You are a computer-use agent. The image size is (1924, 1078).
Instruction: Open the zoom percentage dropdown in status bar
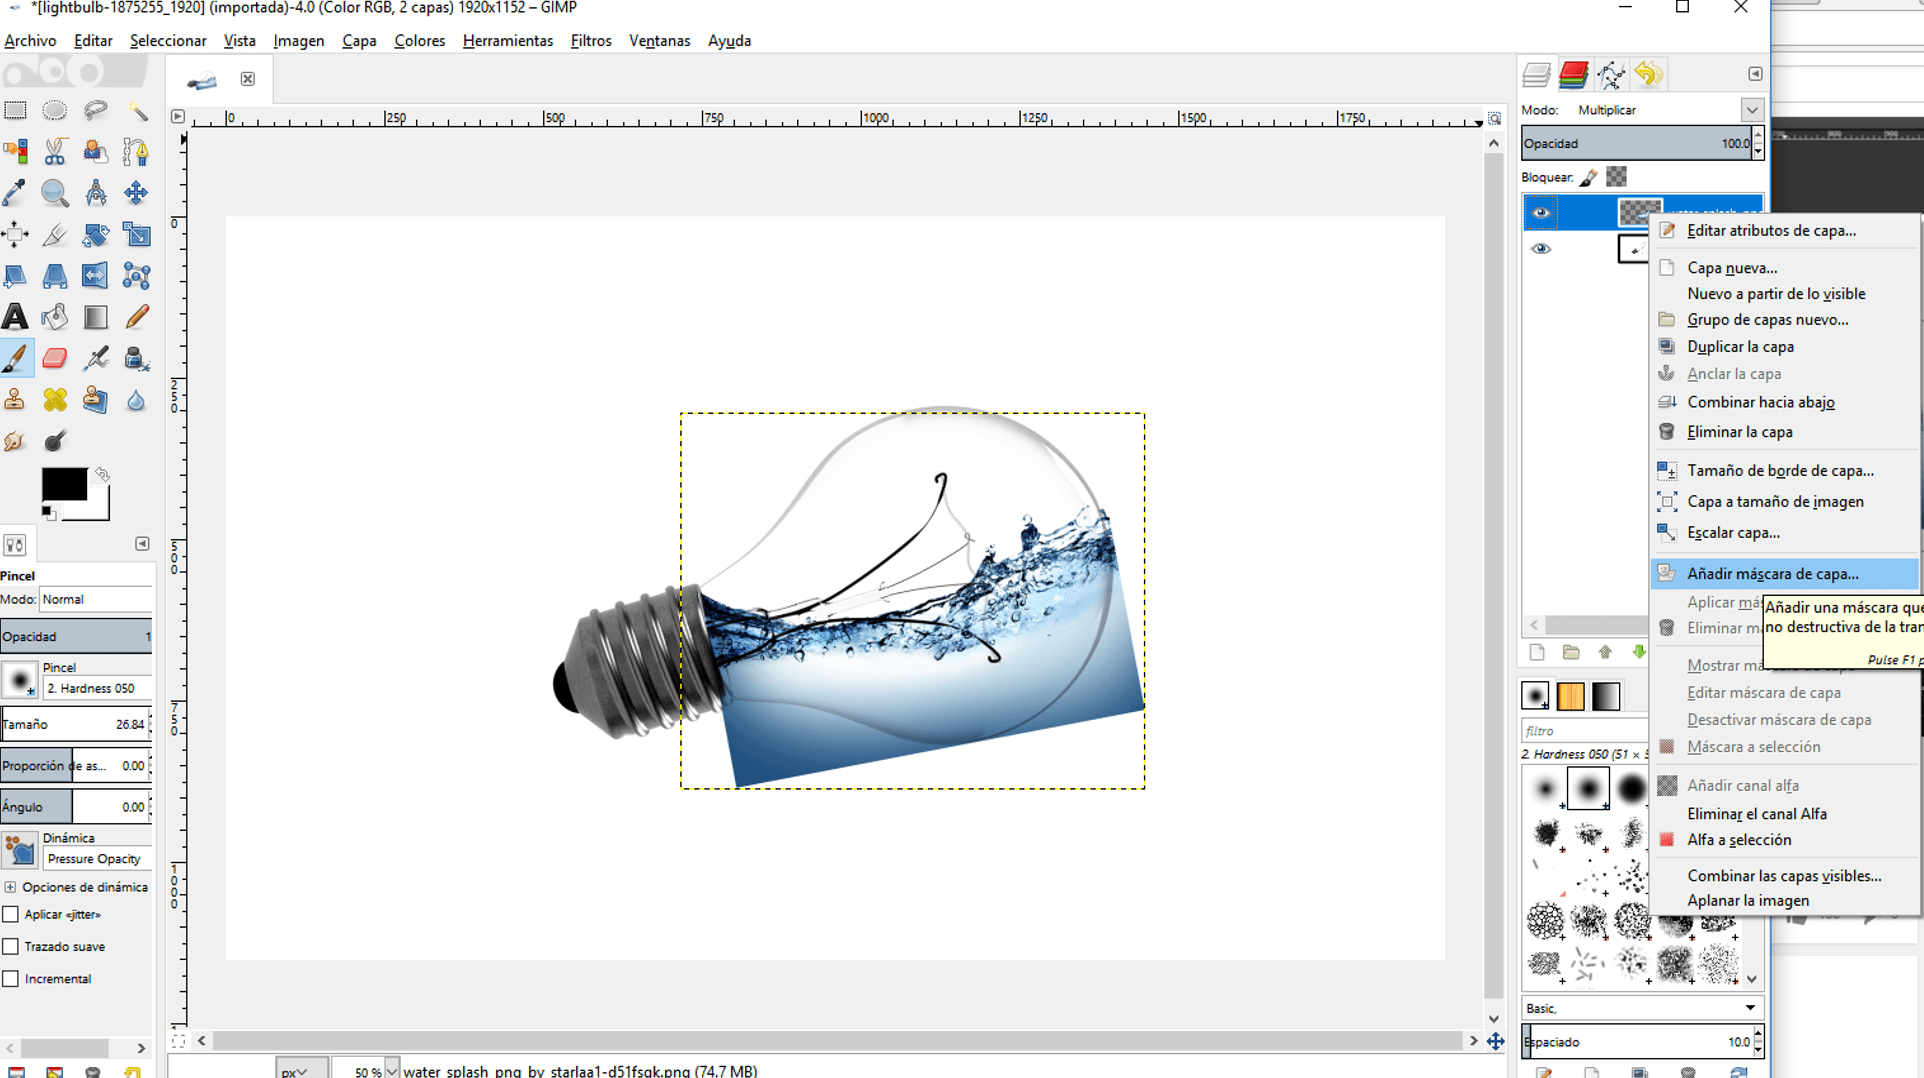pyautogui.click(x=392, y=1071)
